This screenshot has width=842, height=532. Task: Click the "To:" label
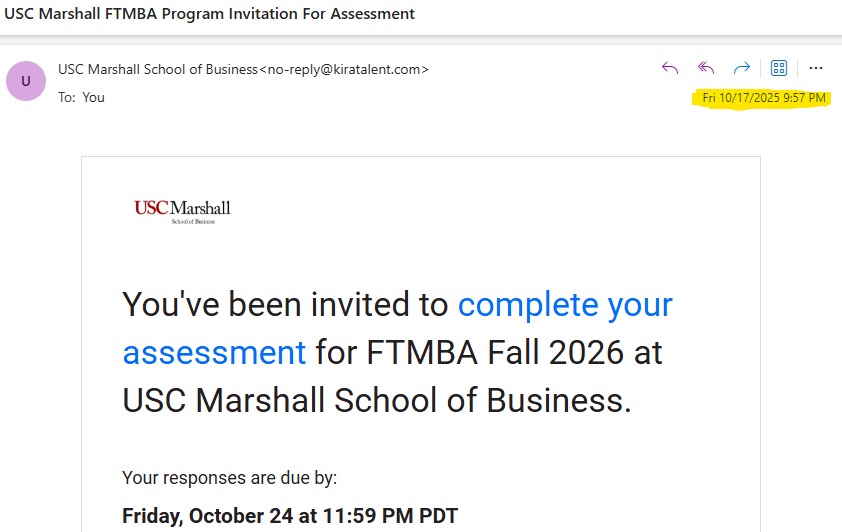(66, 97)
